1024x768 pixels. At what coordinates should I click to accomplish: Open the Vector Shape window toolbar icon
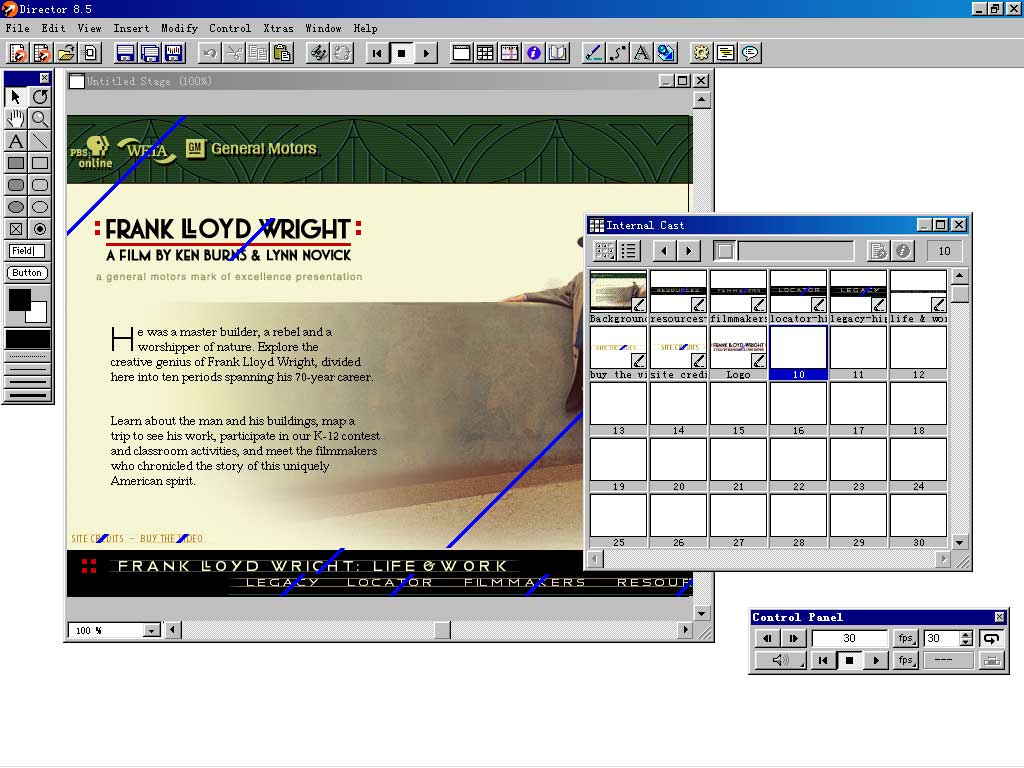(x=617, y=53)
